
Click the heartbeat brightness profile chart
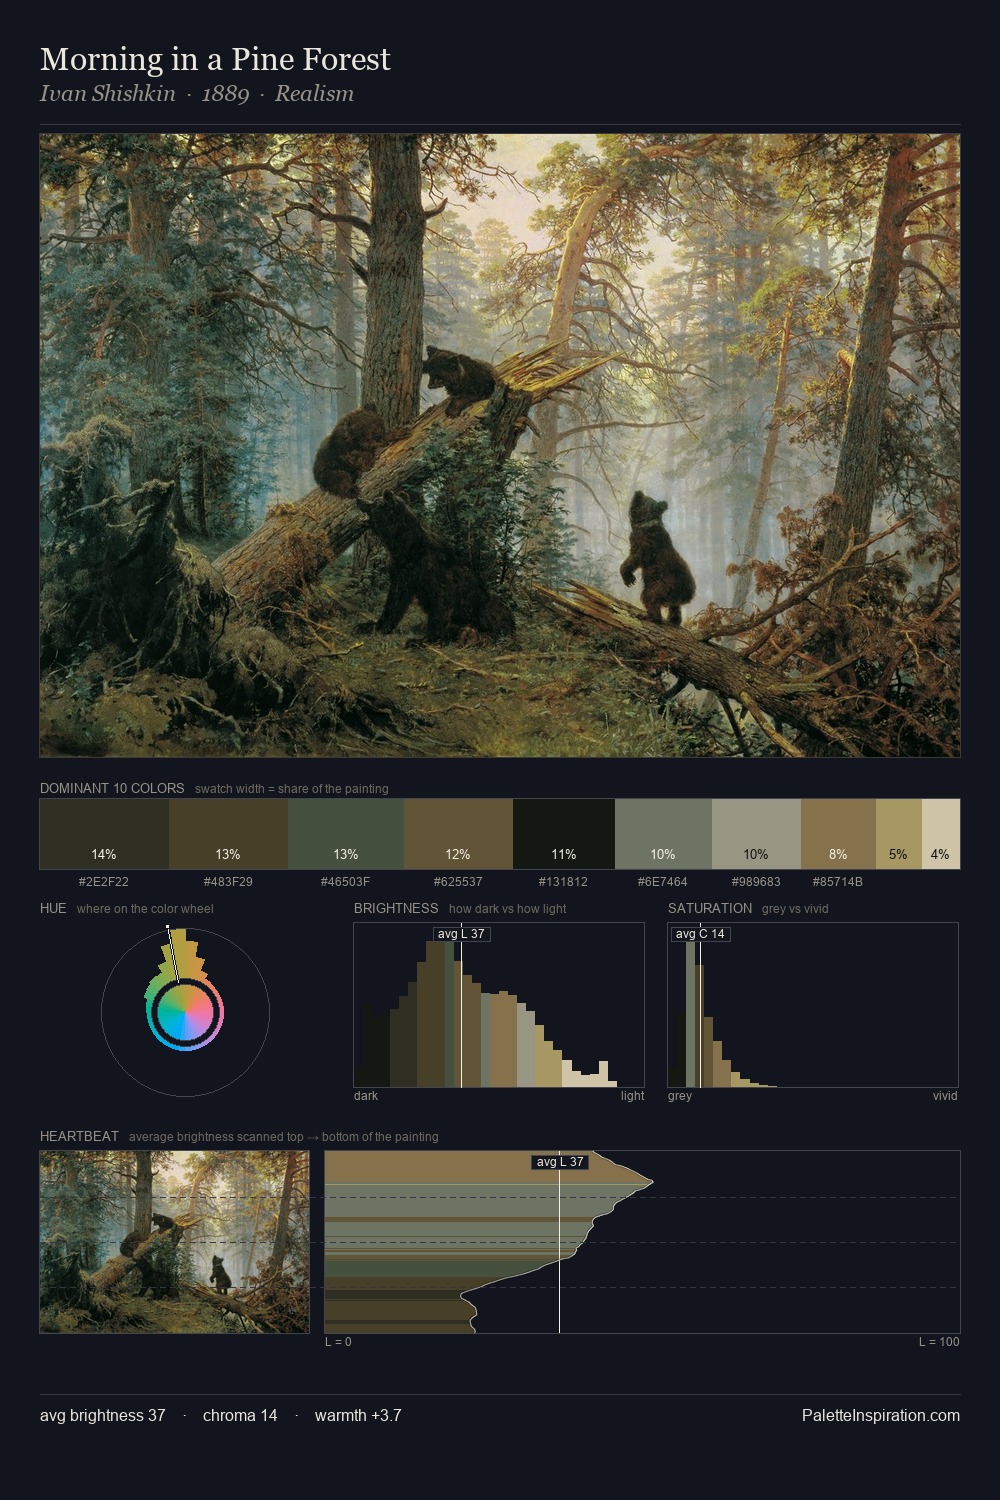tap(642, 1242)
